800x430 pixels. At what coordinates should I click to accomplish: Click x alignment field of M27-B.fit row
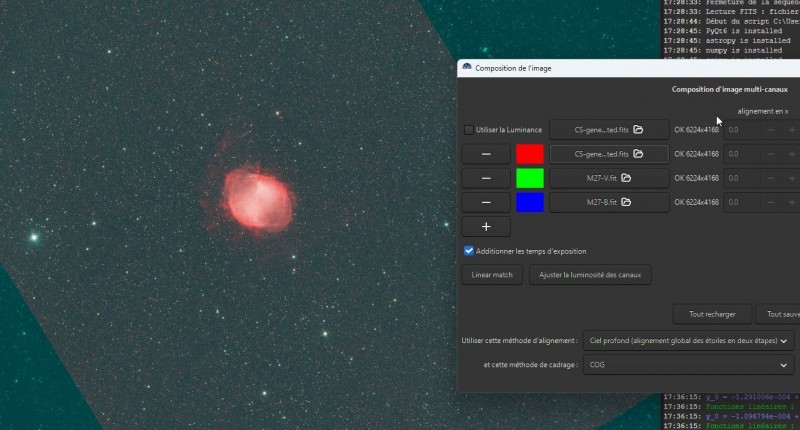pyautogui.click(x=743, y=203)
